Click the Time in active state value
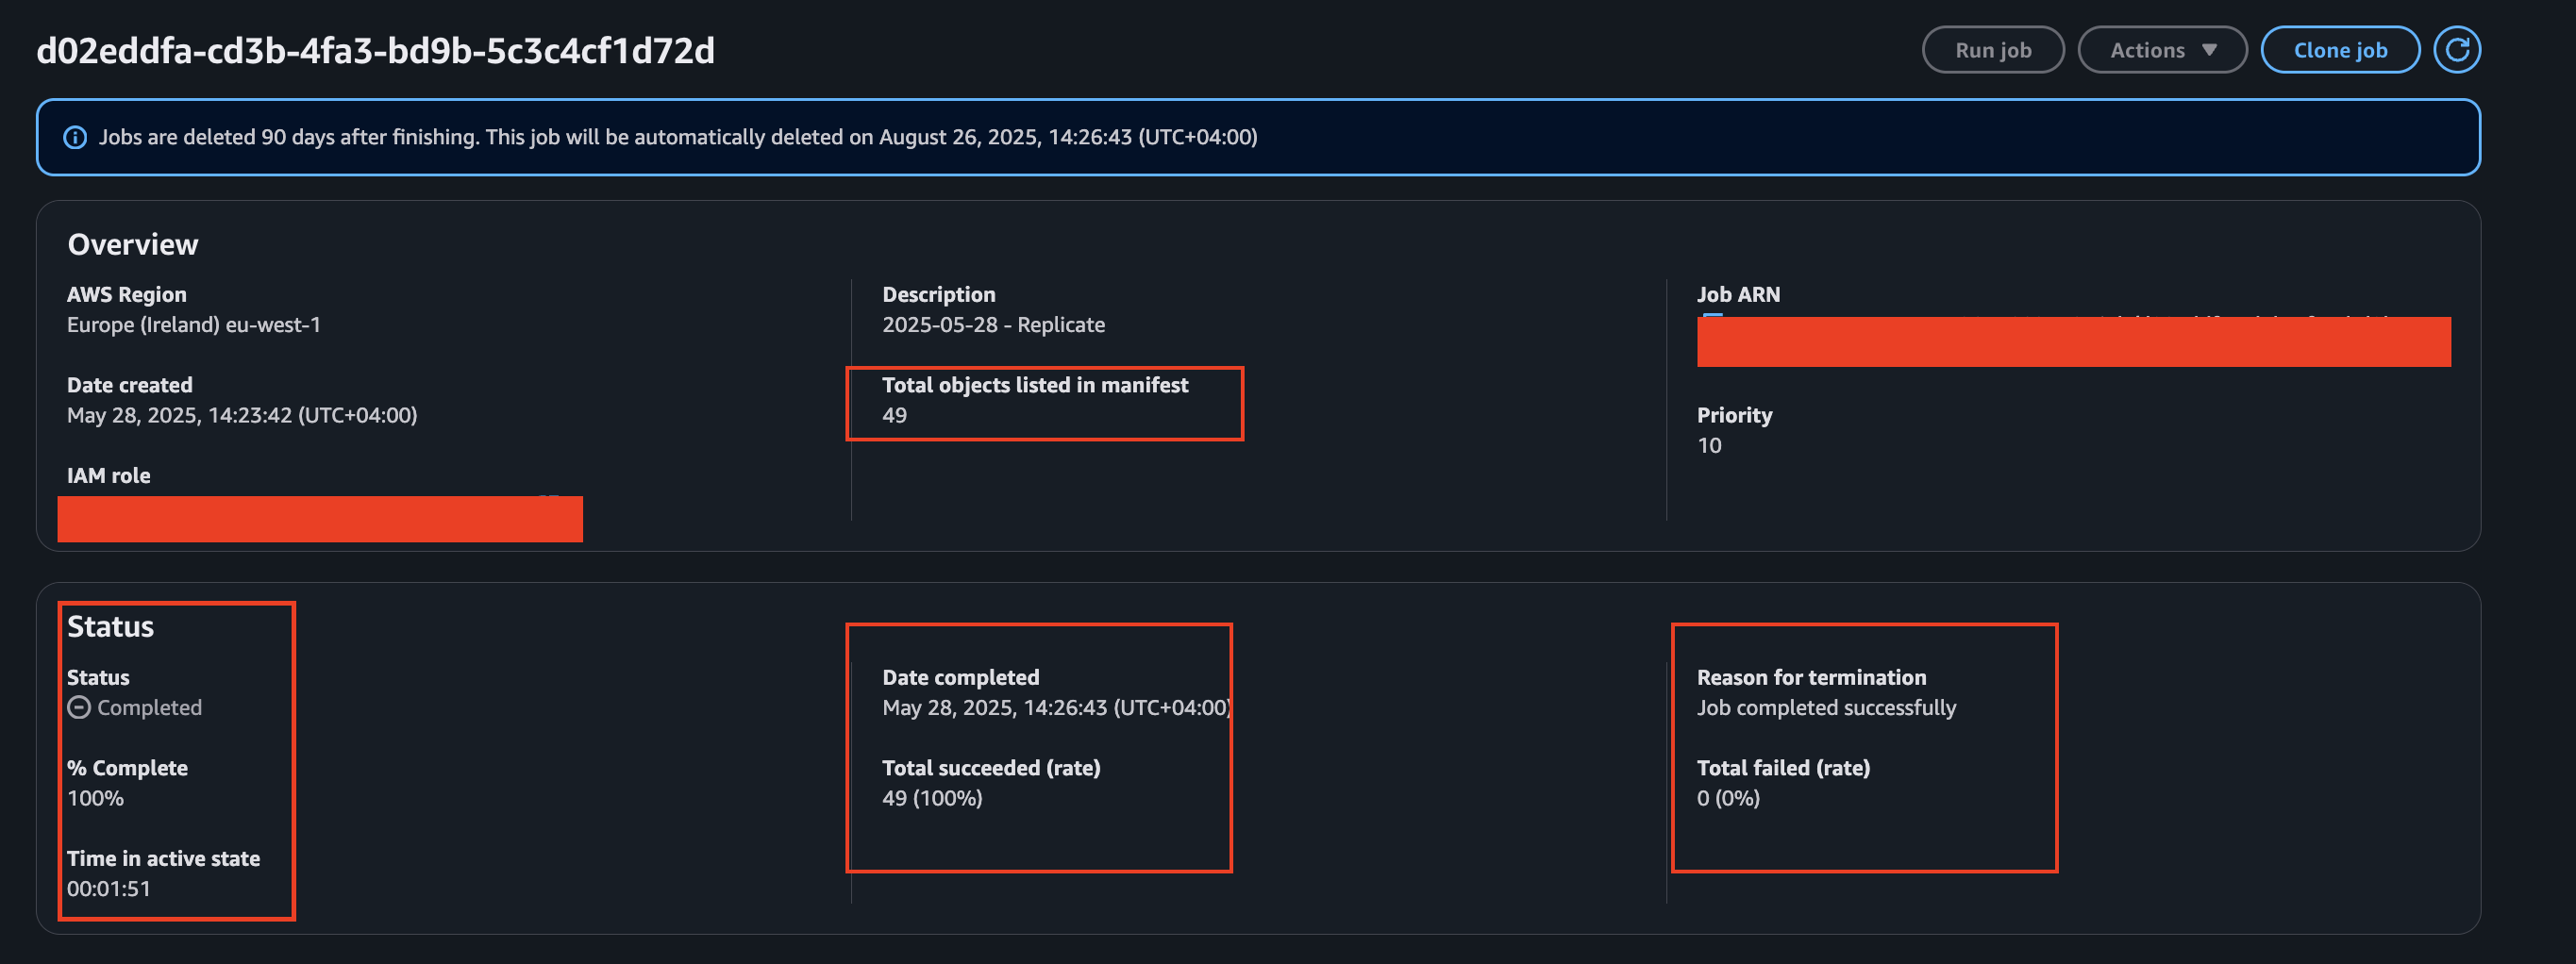Screen dimensions: 2576x964 point(108,889)
